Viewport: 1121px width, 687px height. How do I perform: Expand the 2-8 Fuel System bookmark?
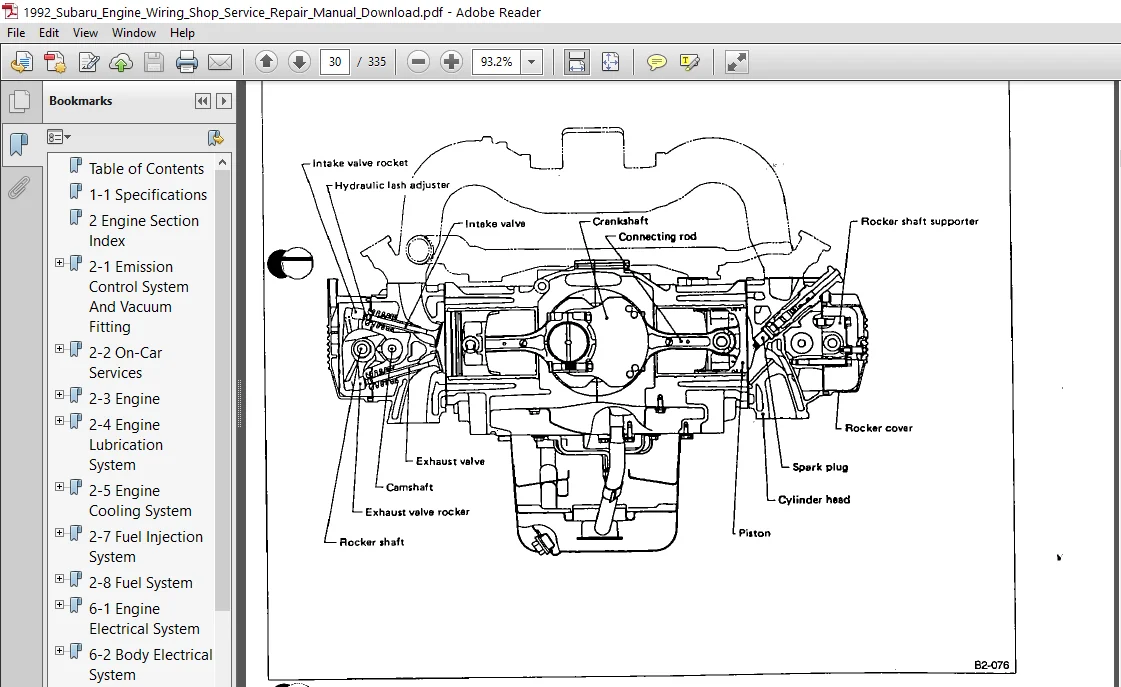click(x=60, y=578)
